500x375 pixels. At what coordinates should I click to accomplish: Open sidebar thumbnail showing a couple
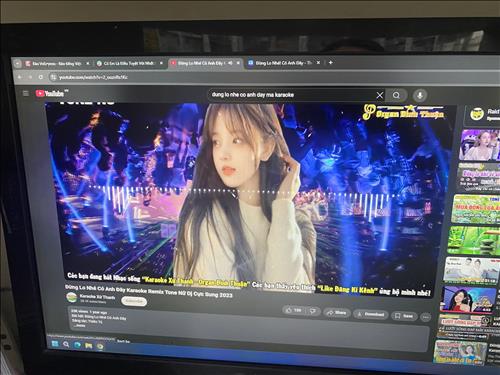tap(471, 270)
